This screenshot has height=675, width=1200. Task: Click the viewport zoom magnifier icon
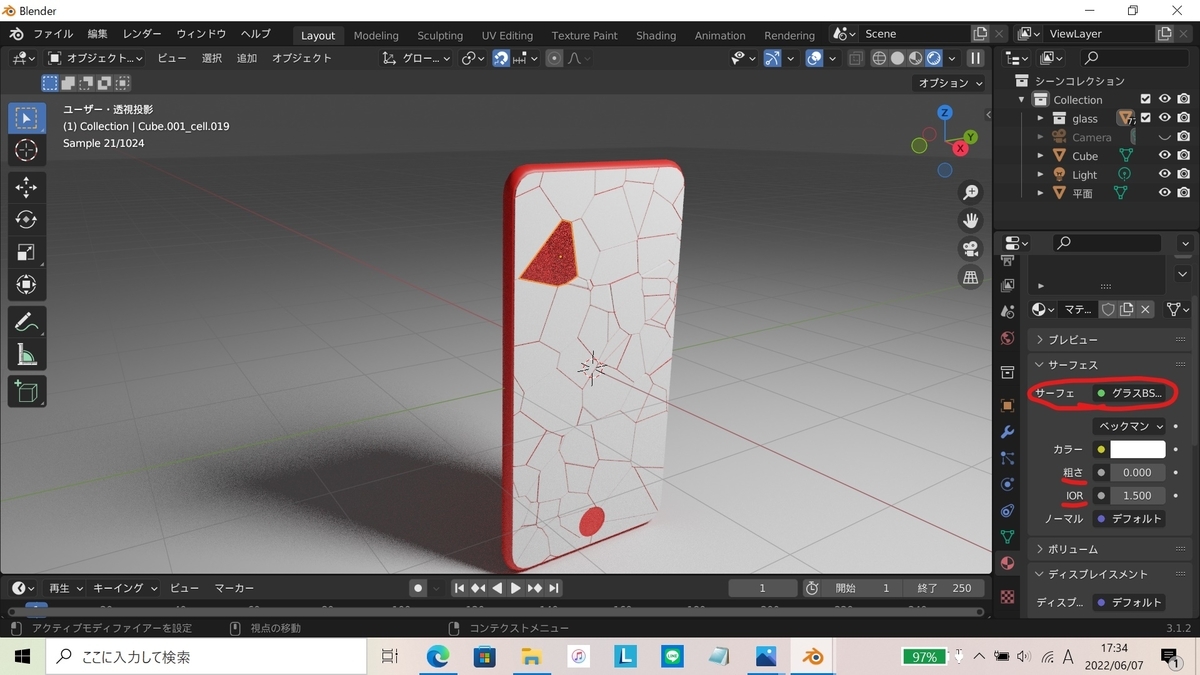[970, 192]
